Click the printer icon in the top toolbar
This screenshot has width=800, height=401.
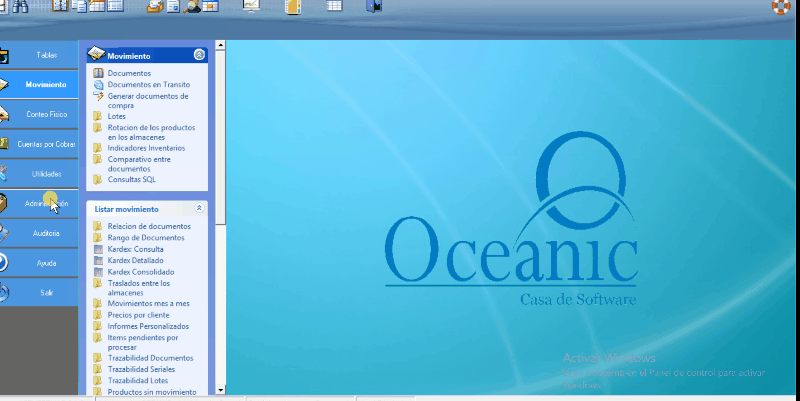[153, 7]
